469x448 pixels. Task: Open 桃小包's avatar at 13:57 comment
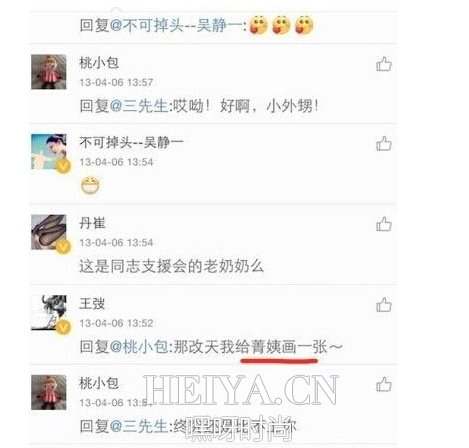tap(49, 72)
